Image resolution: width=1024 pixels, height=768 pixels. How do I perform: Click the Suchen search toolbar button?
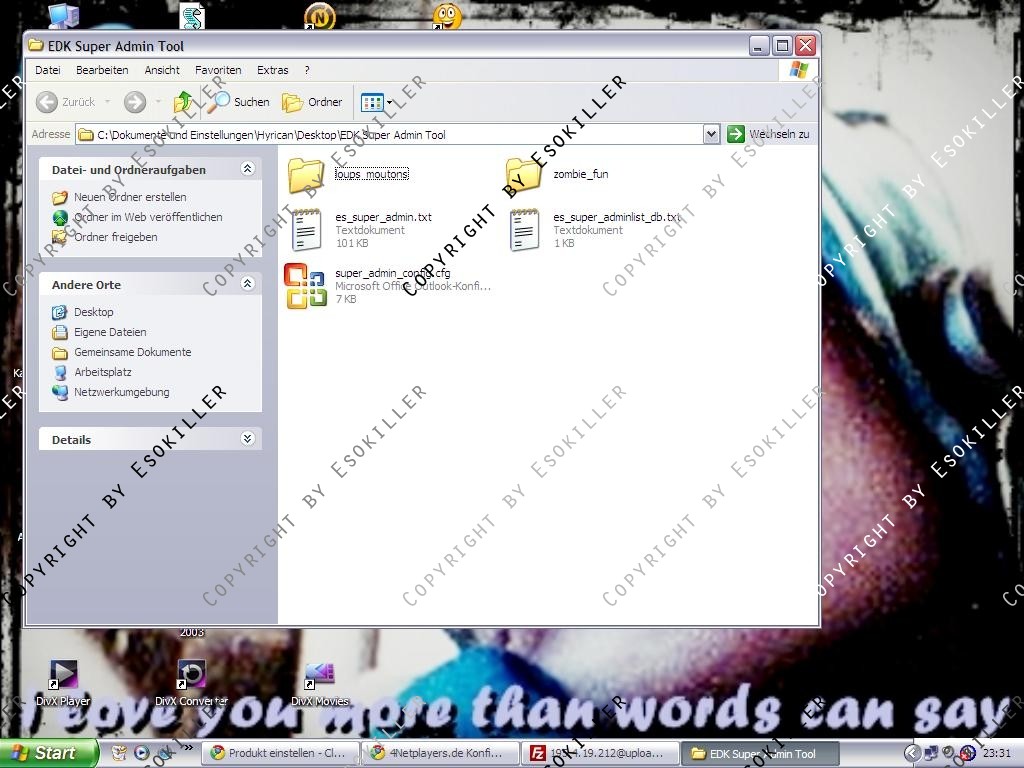[x=239, y=102]
